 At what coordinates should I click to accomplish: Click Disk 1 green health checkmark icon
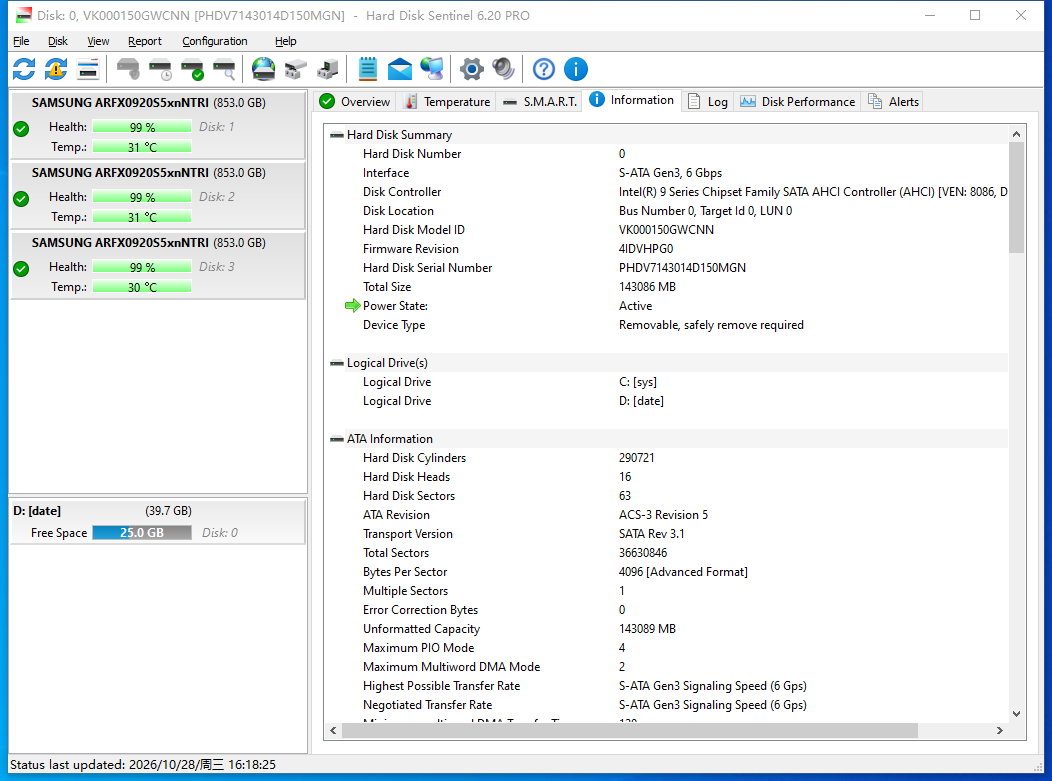click(x=21, y=129)
